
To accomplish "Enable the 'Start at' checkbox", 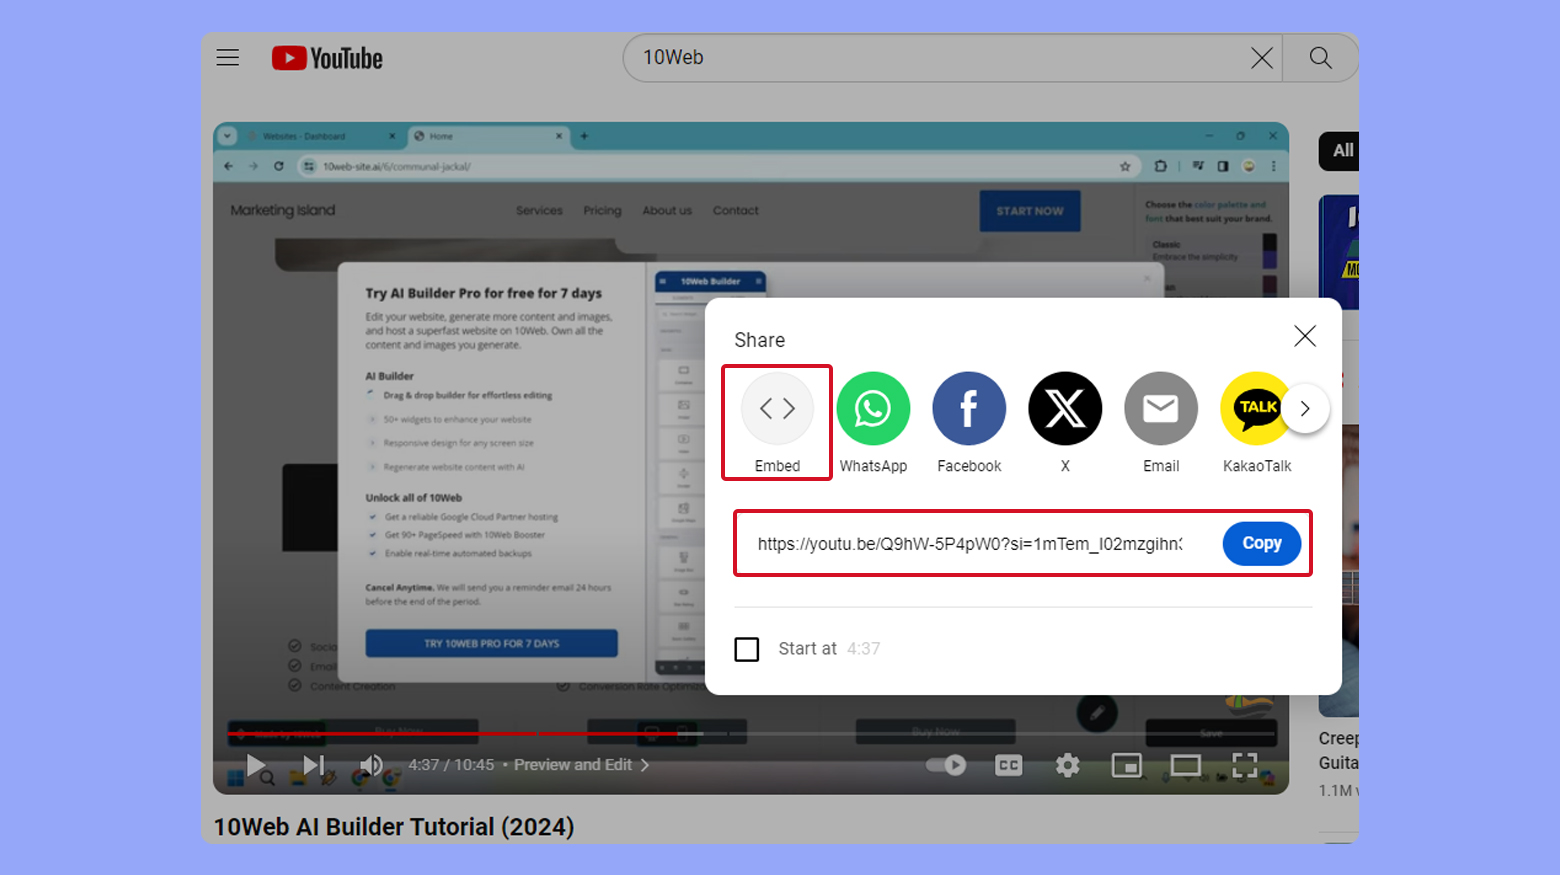I will 747,649.
